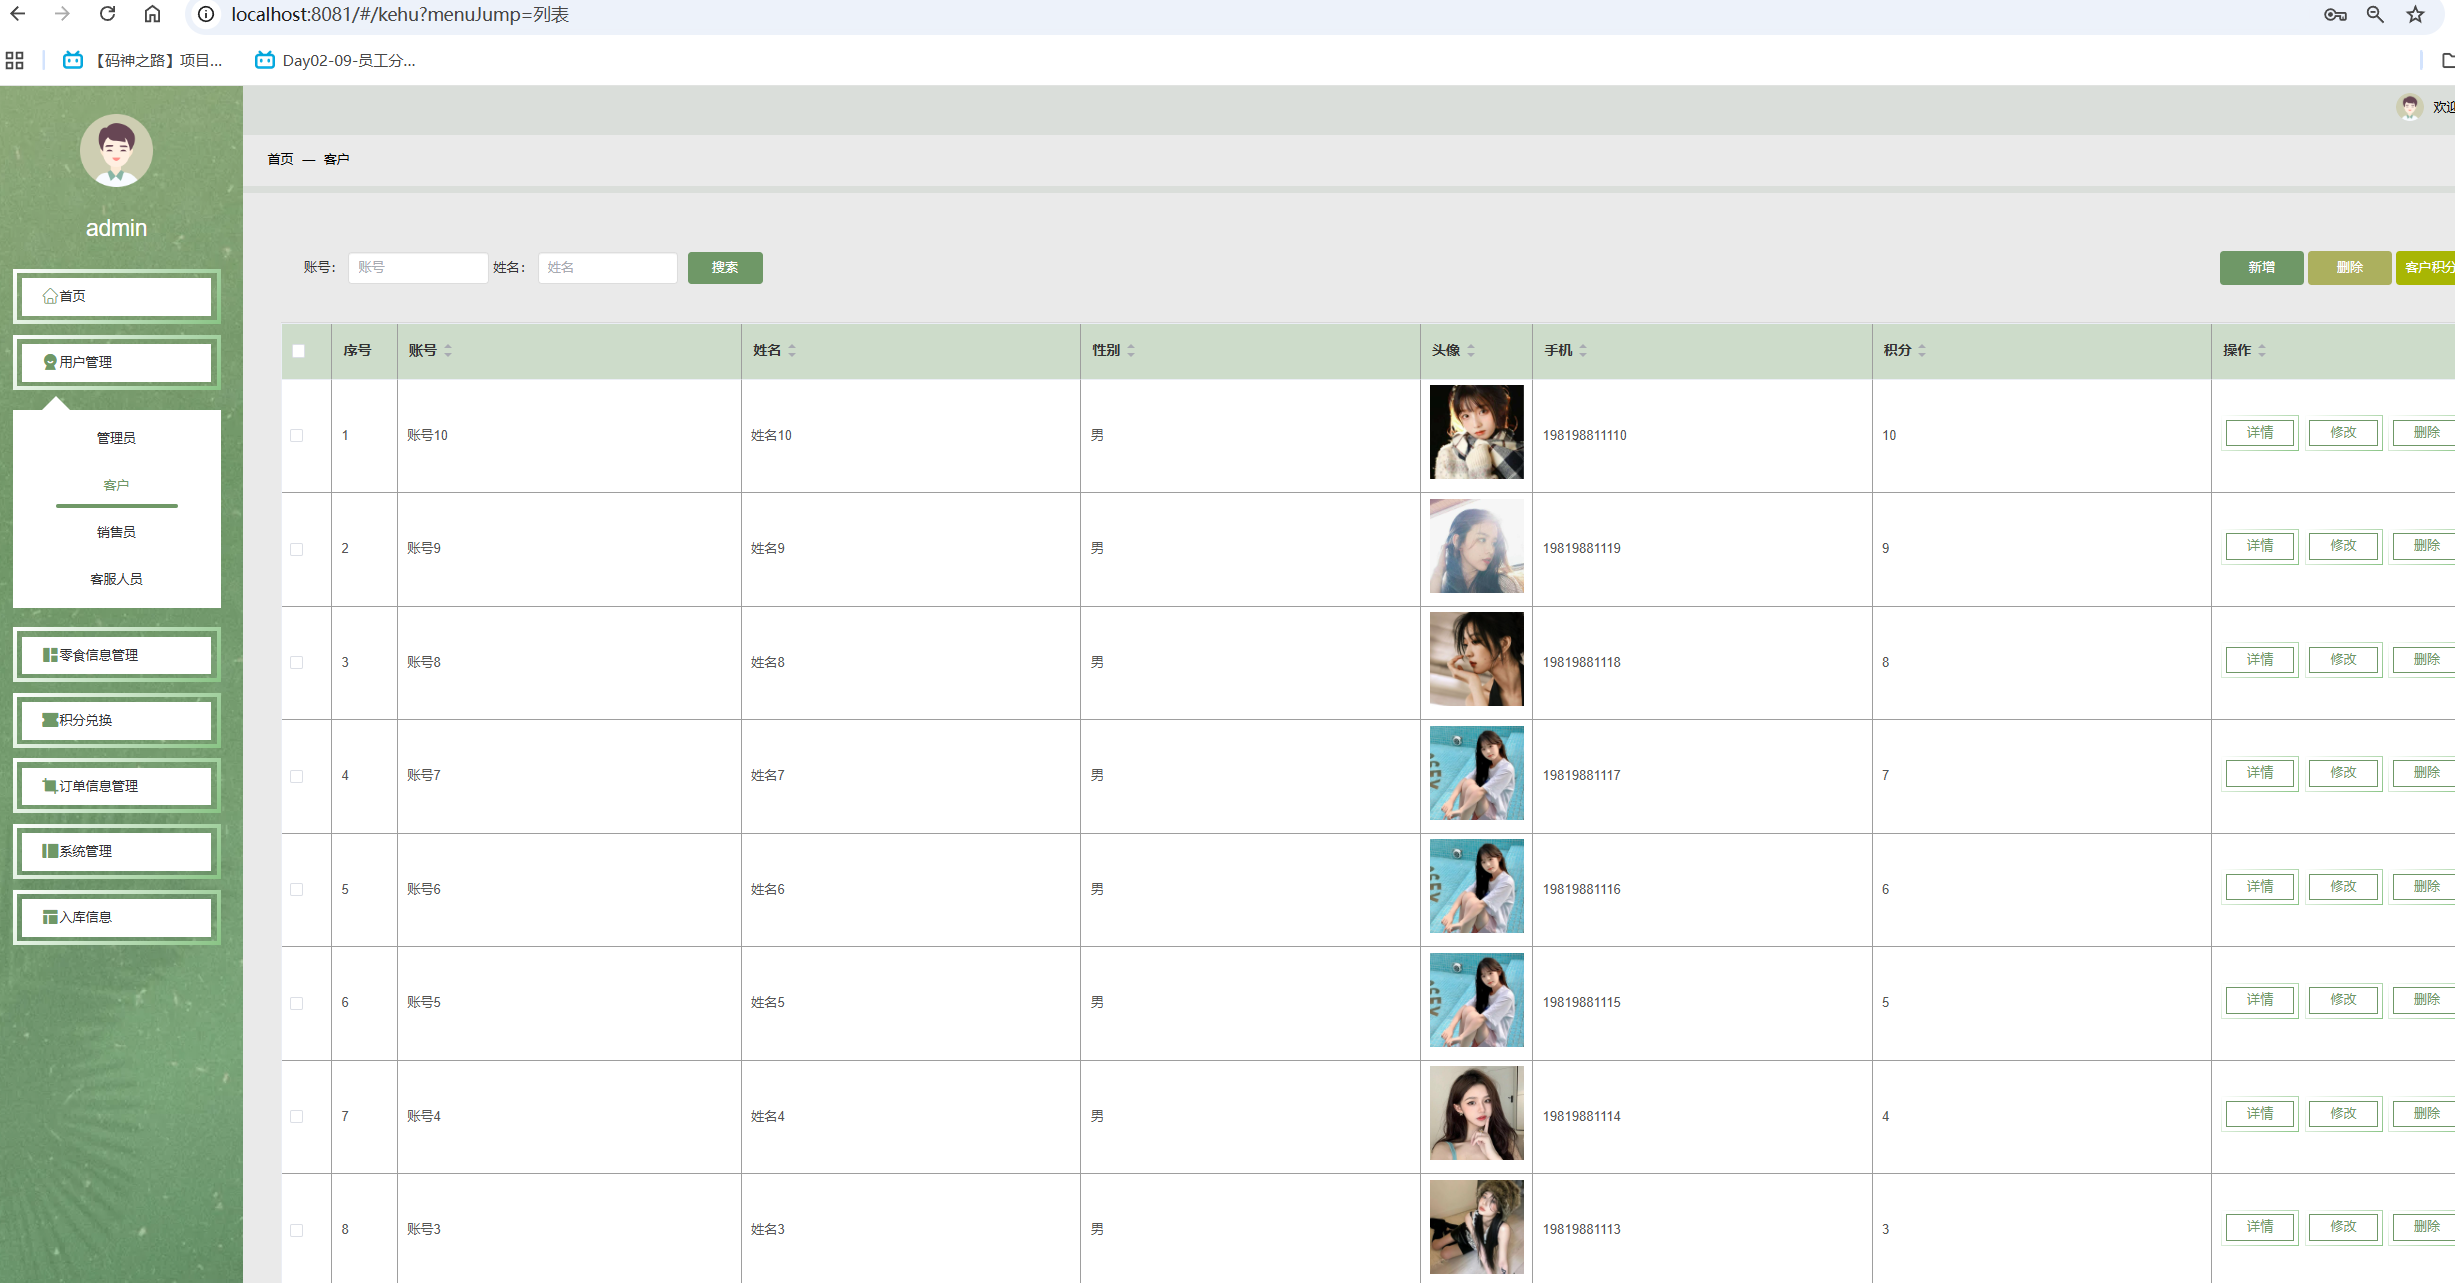Screen dimensions: 2455x1283
Task: Open the apps grid icon in the bookmarks bar
Action: [x=14, y=60]
